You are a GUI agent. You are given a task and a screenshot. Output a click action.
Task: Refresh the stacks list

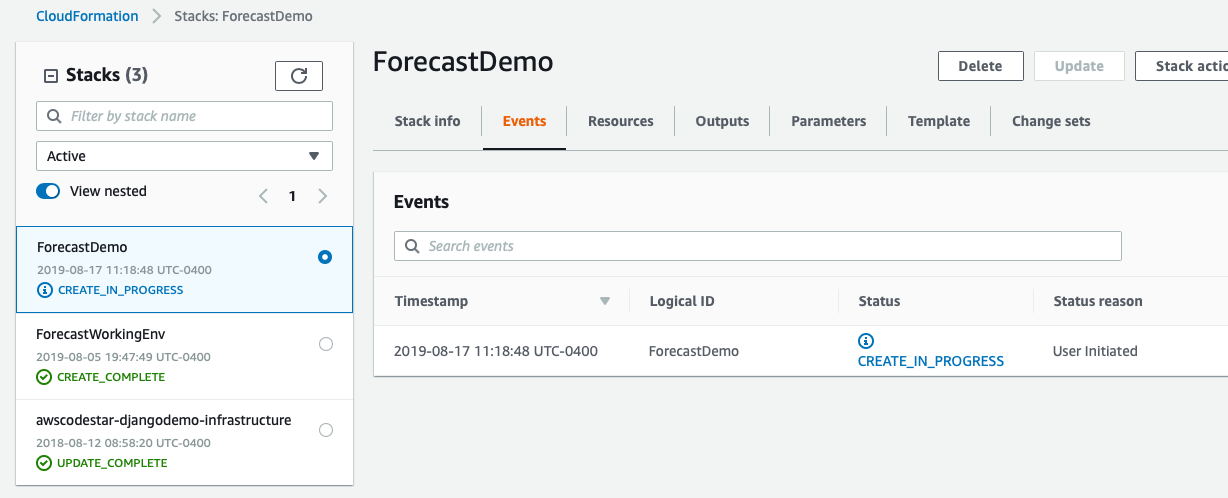(299, 76)
